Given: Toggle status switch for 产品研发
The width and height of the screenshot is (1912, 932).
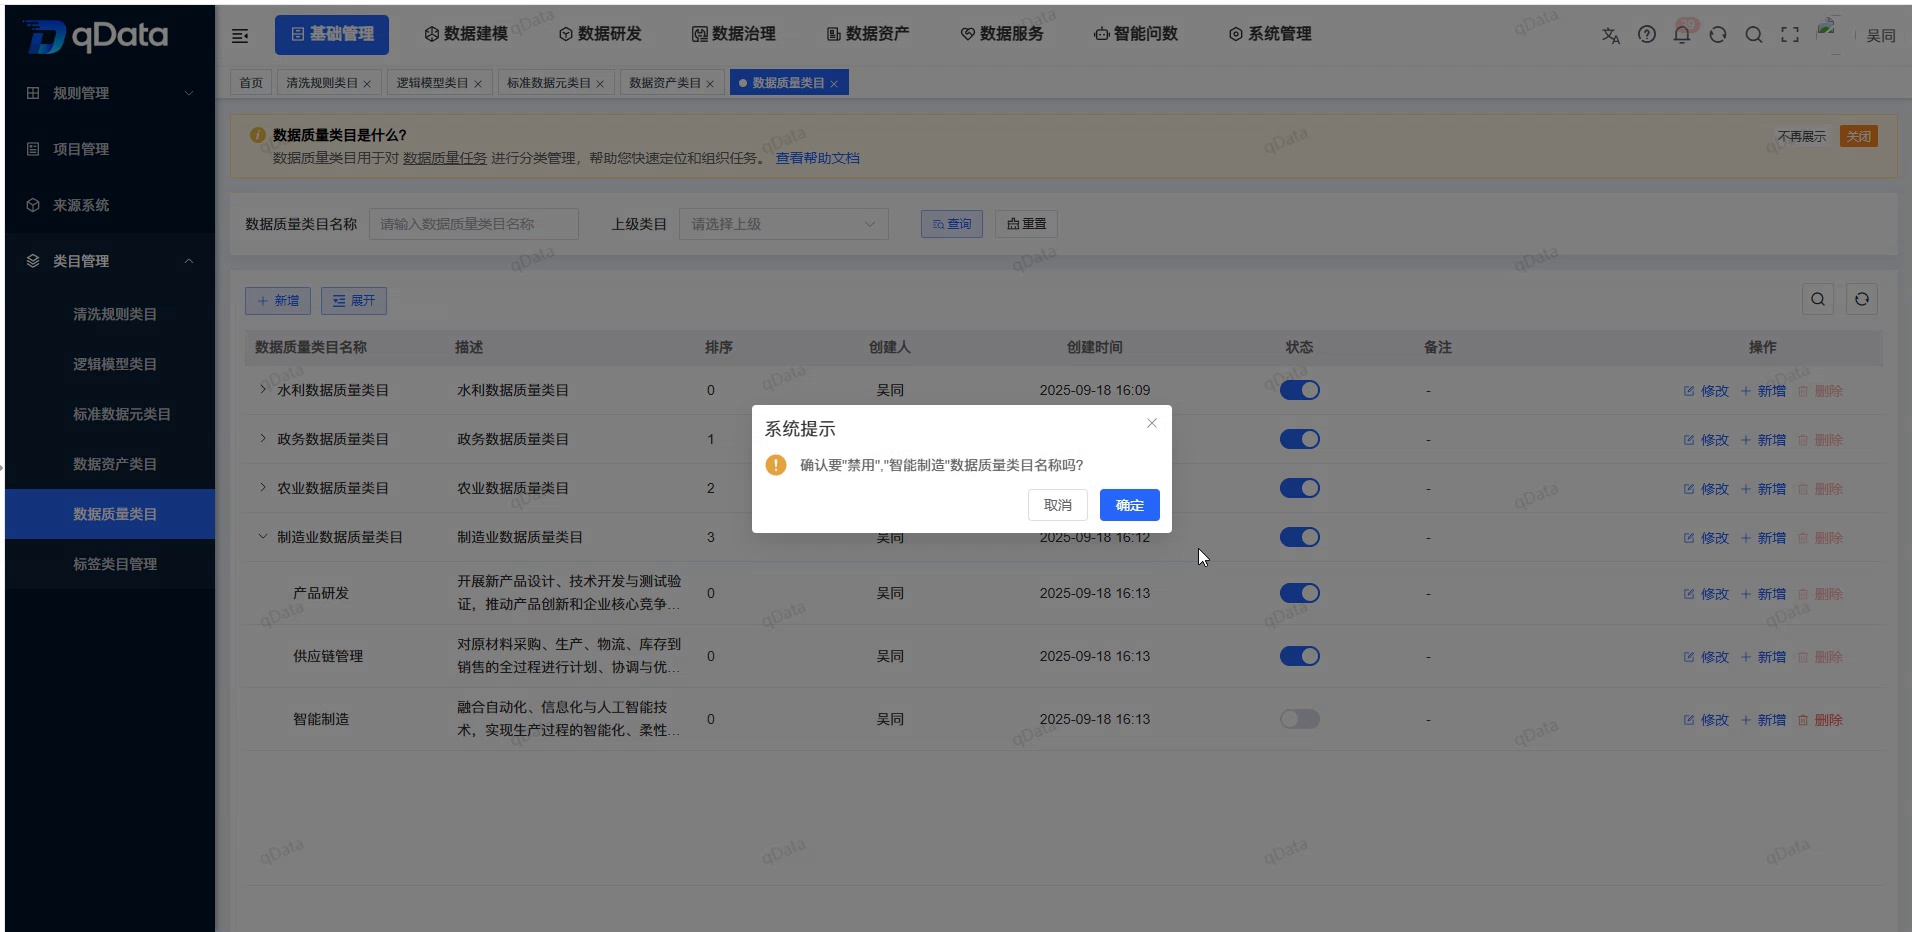Looking at the screenshot, I should (1300, 593).
